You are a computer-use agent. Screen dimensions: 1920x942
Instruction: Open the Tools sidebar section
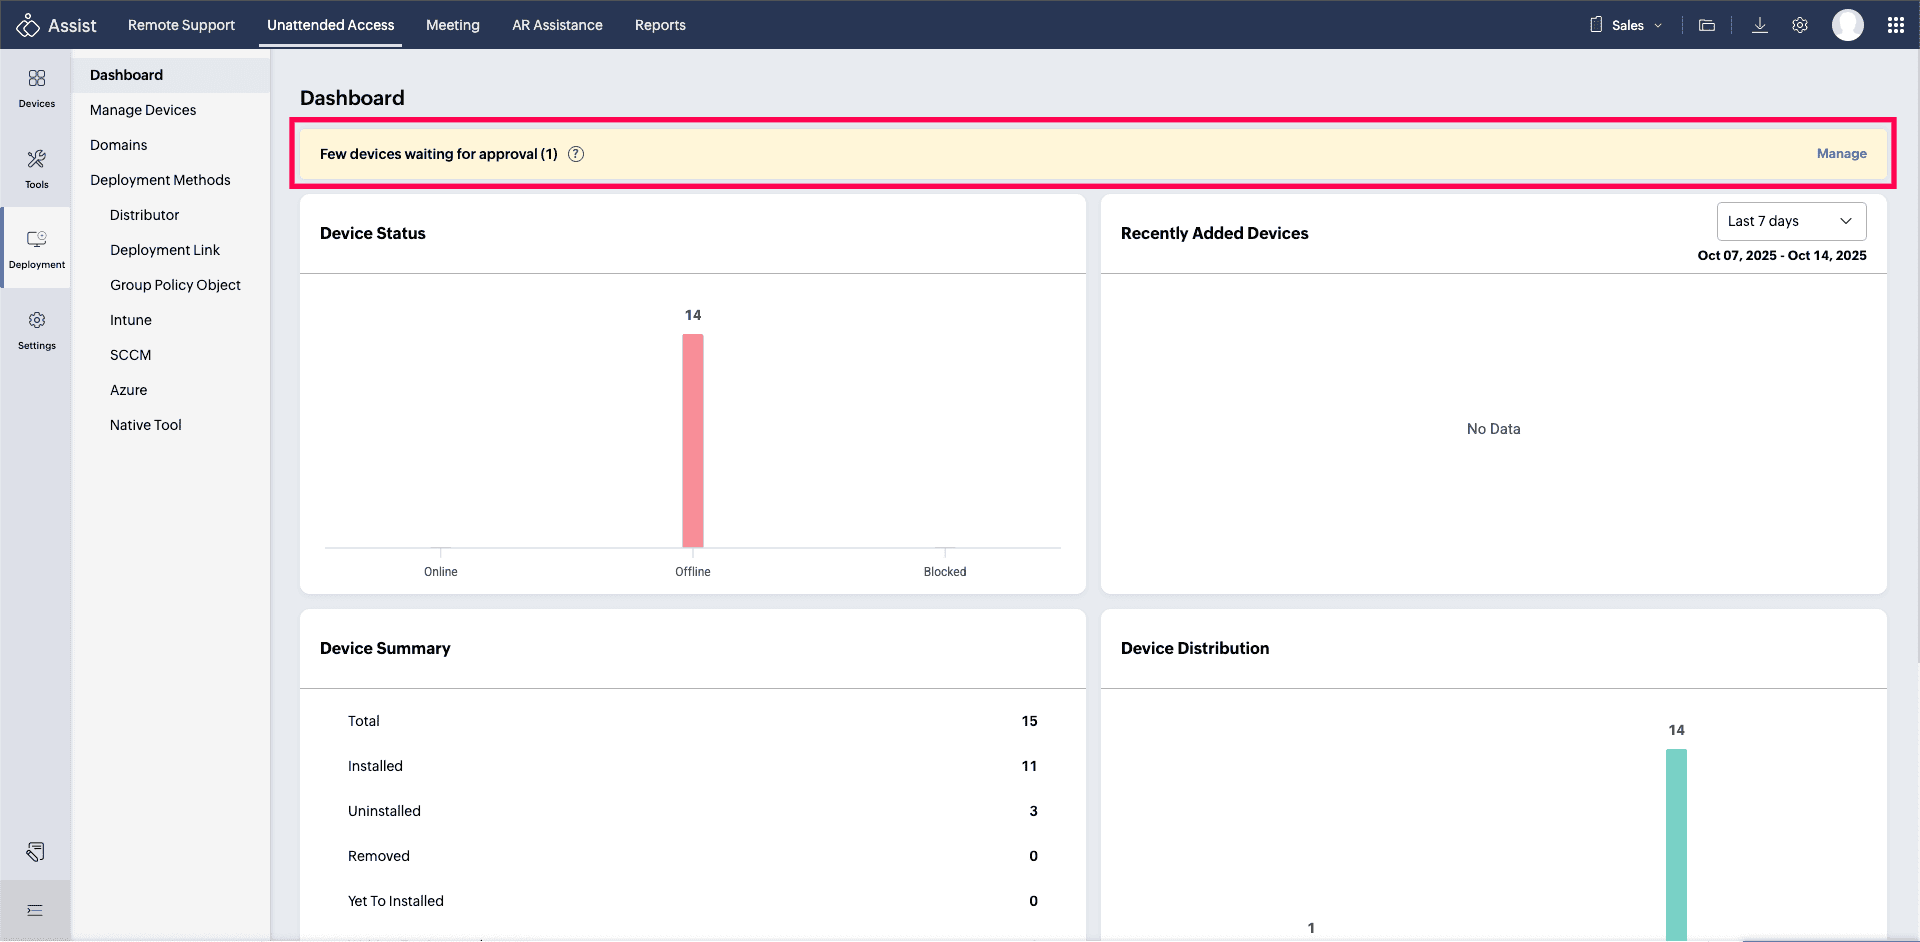click(x=36, y=168)
